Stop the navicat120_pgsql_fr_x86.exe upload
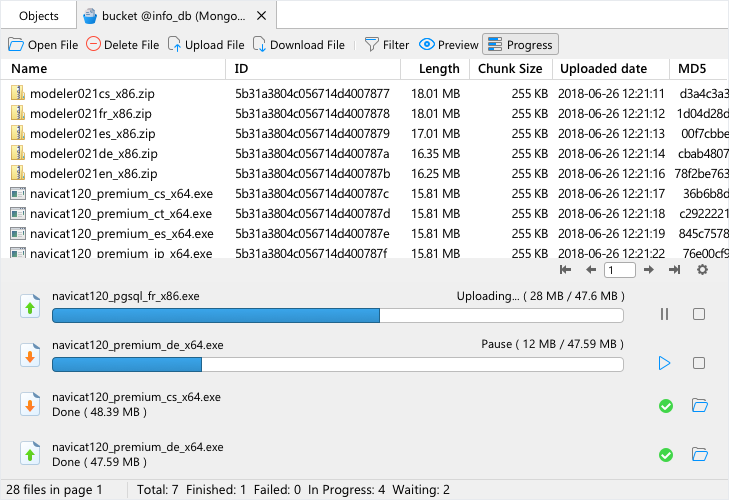This screenshot has height=500, width=729. click(699, 314)
